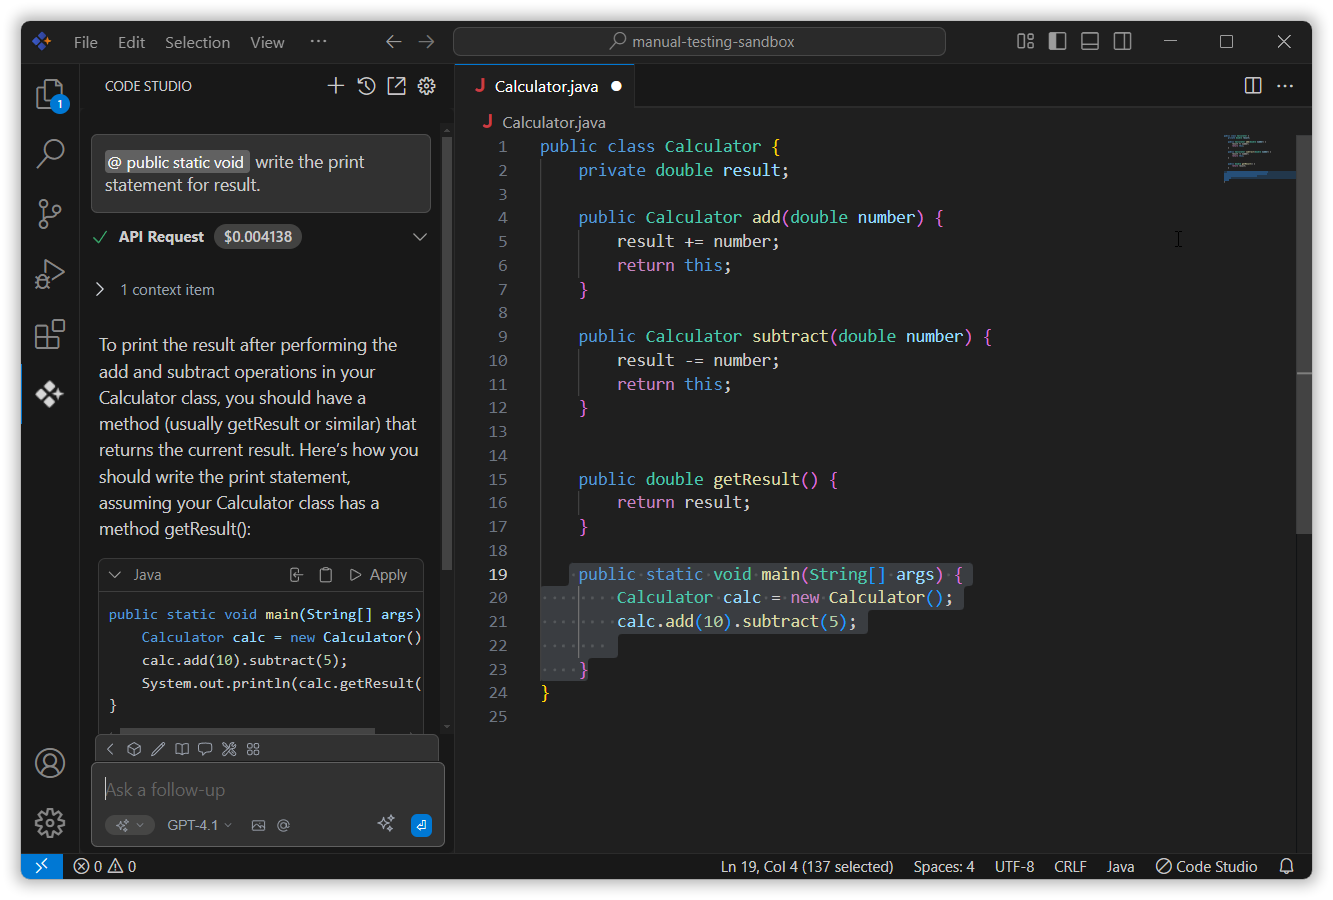Open the Search view in activity bar
Viewport: 1333px width, 900px height.
(50, 153)
